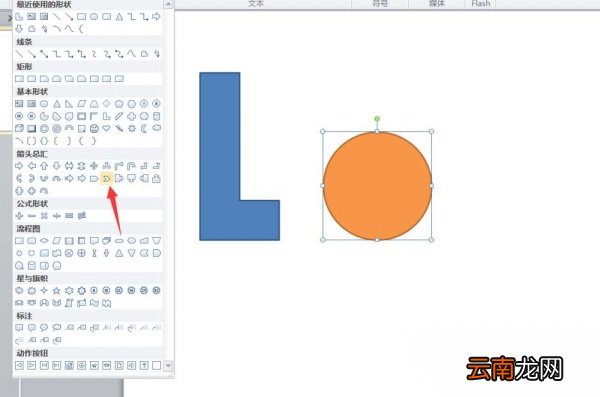This screenshot has width=600, height=397.
Task: Select the flowchart Or circle shape
Action: tap(82, 253)
